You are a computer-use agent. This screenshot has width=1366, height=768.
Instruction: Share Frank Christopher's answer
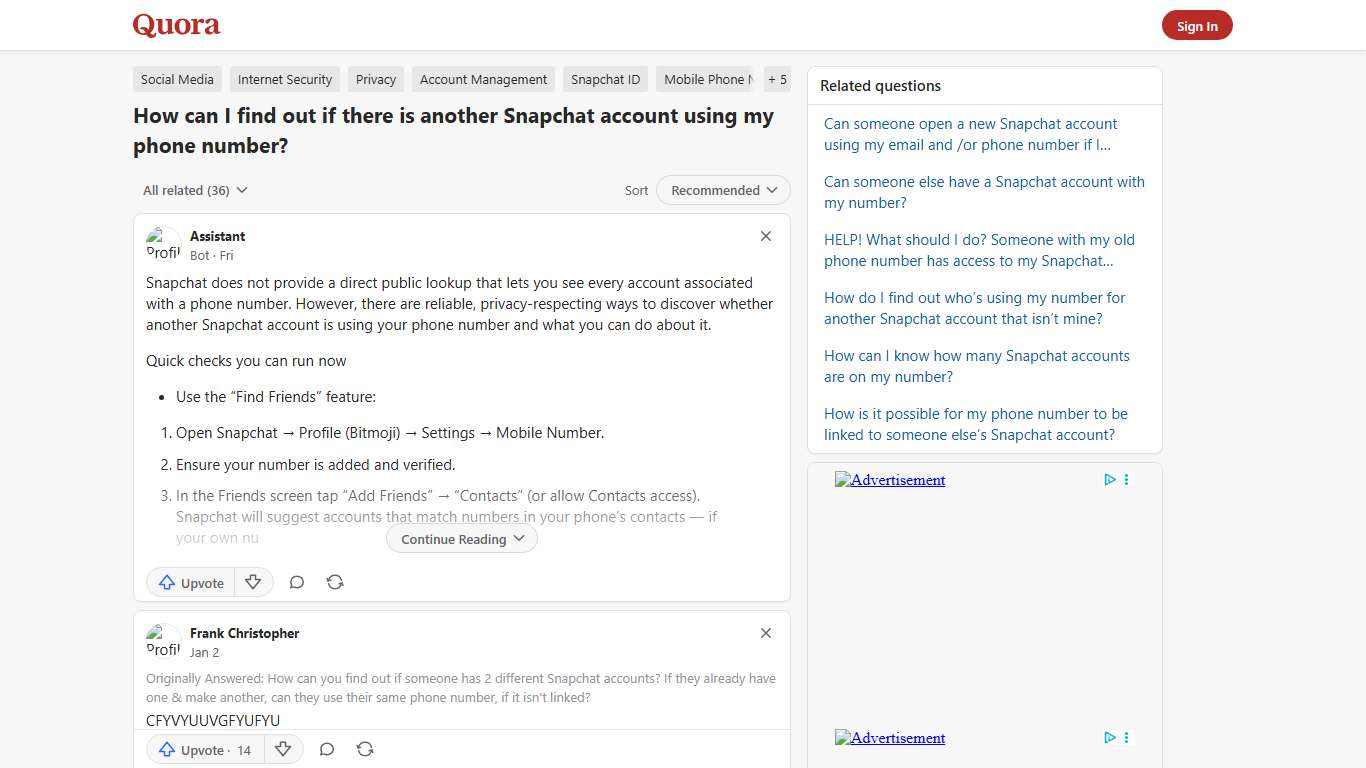365,749
